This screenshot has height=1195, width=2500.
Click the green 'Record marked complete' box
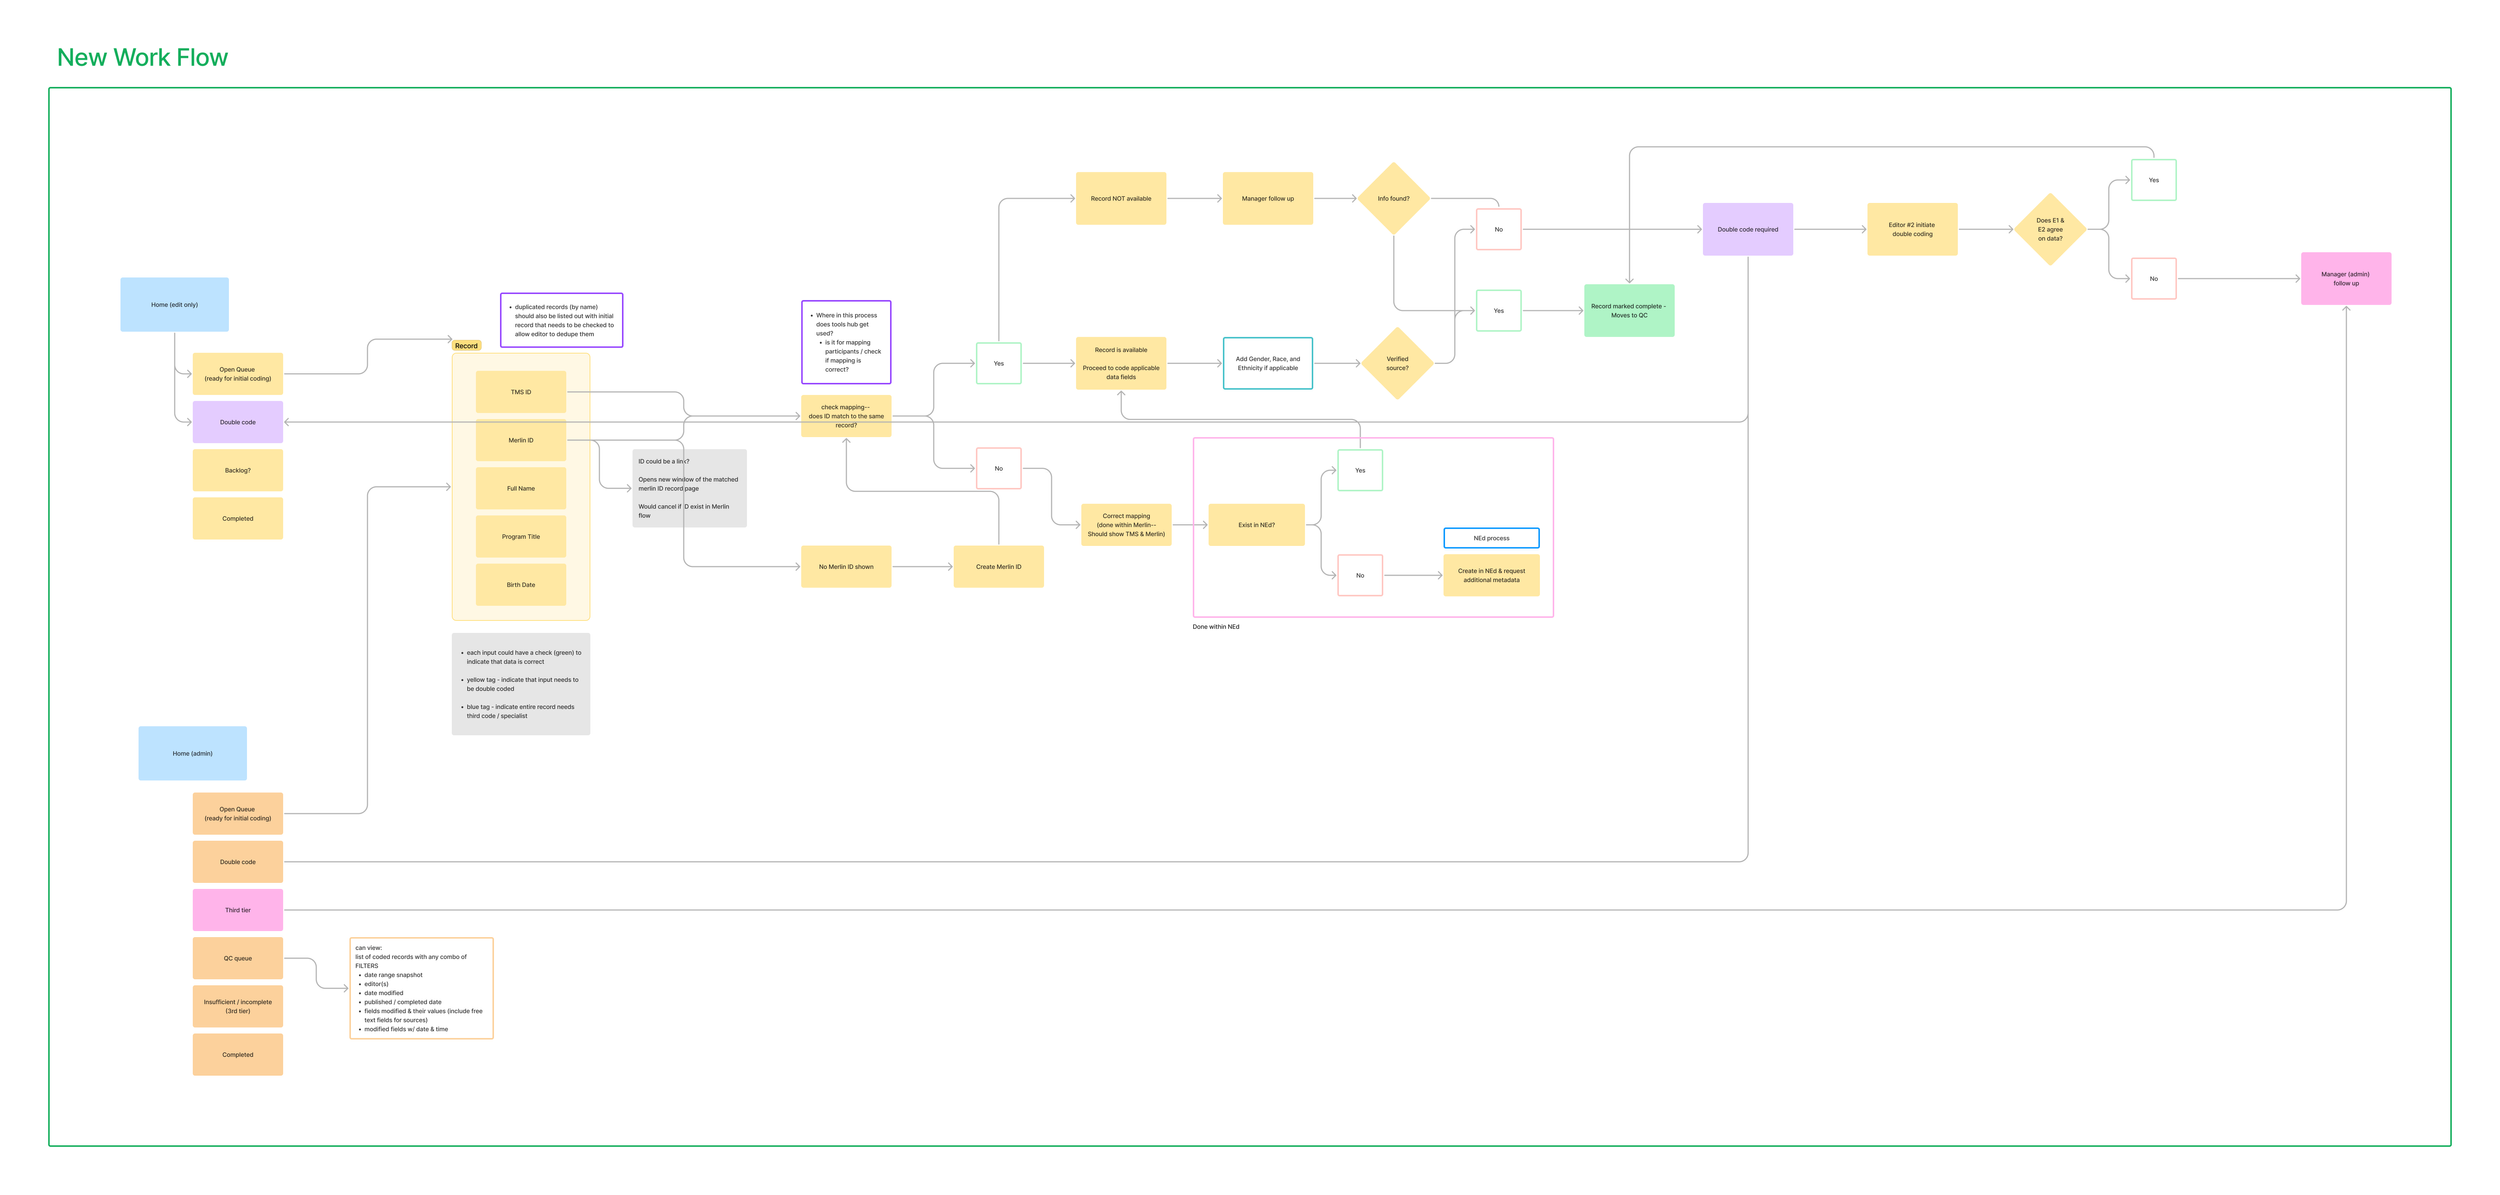[1628, 310]
